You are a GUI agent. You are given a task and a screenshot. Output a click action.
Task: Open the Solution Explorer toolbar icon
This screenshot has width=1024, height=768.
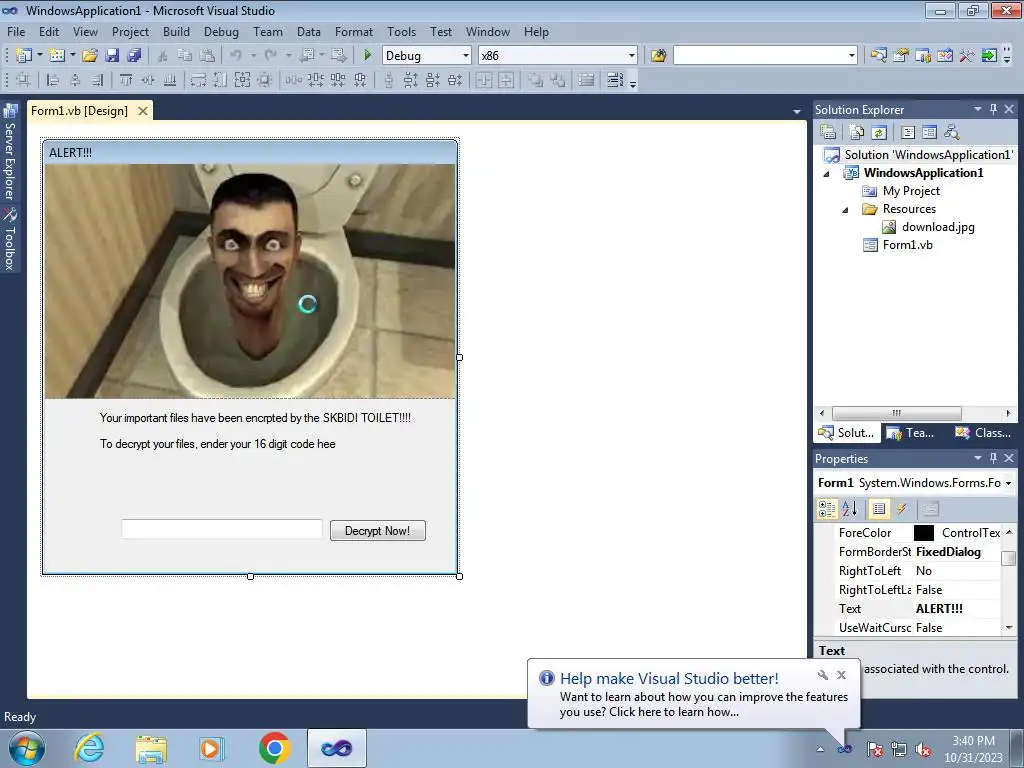point(878,56)
